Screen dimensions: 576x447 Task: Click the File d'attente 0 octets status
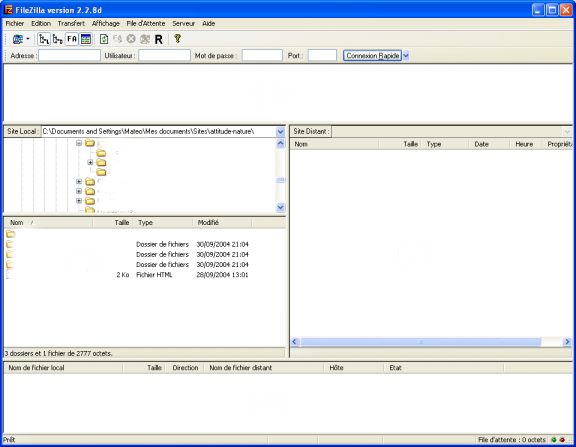pos(512,440)
